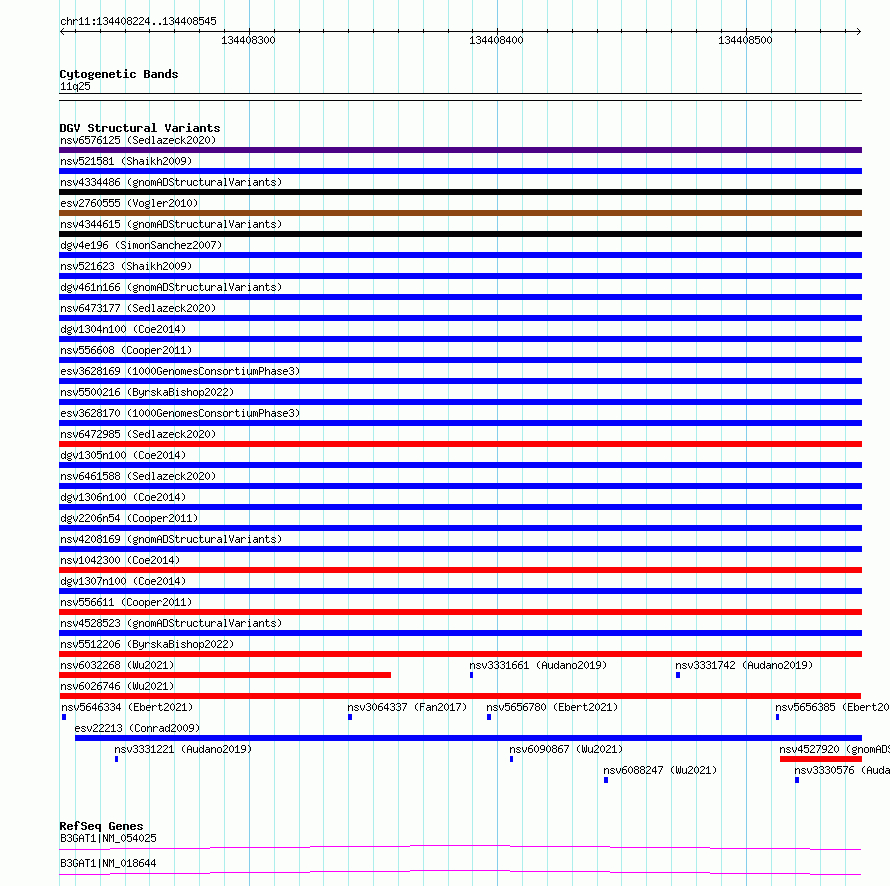Click the nsv6576125 (Sedlazeck2020) variant label
The width and height of the screenshot is (890, 886).
tap(138, 140)
